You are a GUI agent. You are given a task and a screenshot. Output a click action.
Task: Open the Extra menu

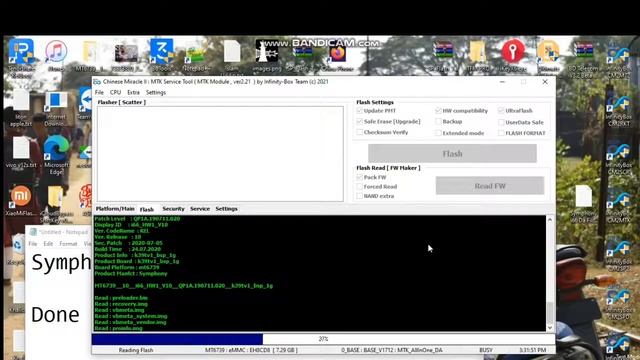point(133,93)
